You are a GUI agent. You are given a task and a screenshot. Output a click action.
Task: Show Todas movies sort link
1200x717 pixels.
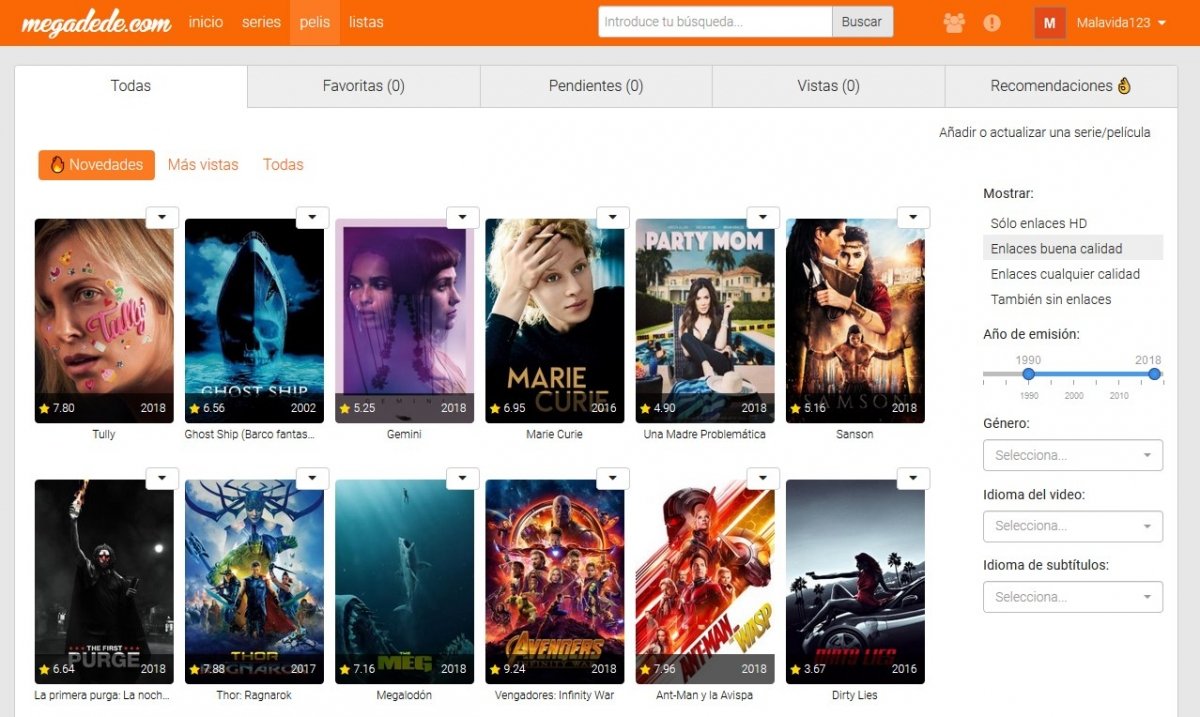[x=283, y=165]
